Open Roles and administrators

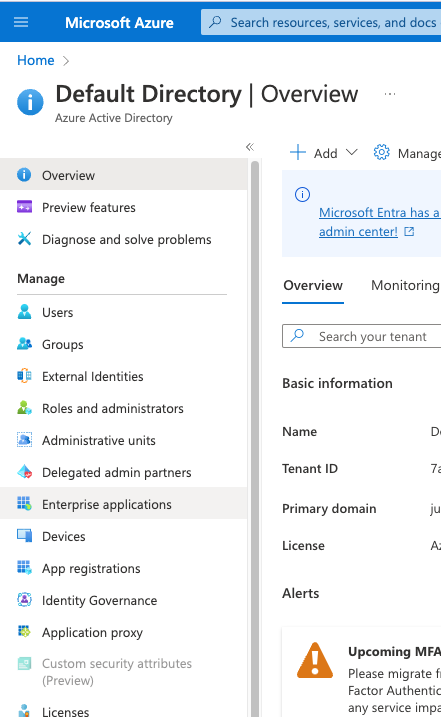point(124,408)
